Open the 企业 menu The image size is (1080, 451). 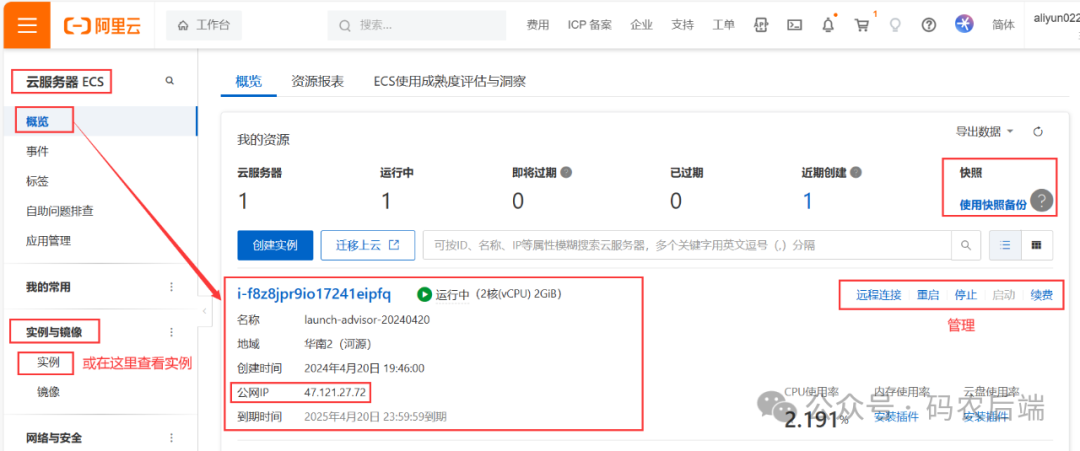(641, 25)
